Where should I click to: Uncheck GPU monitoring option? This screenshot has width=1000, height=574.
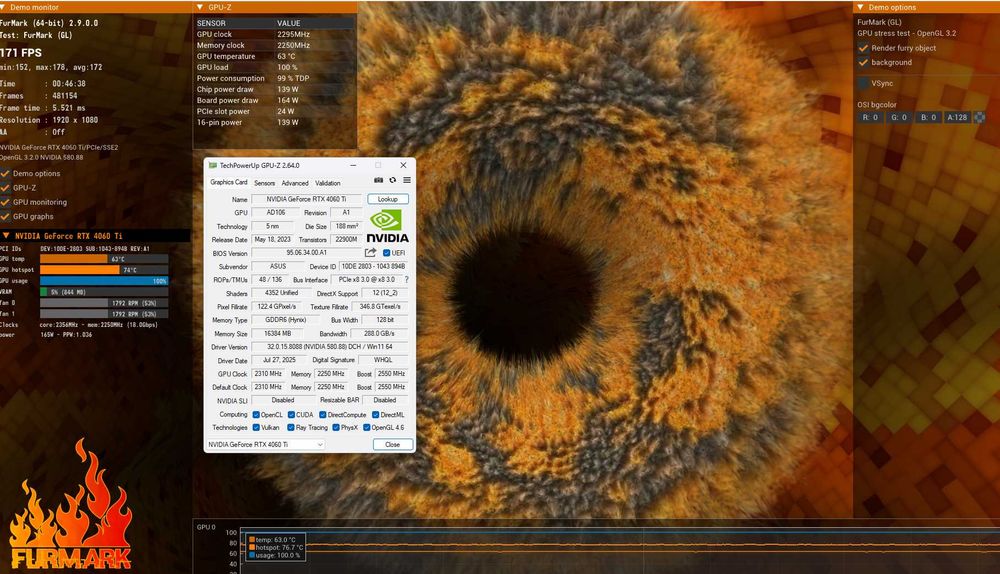5,202
